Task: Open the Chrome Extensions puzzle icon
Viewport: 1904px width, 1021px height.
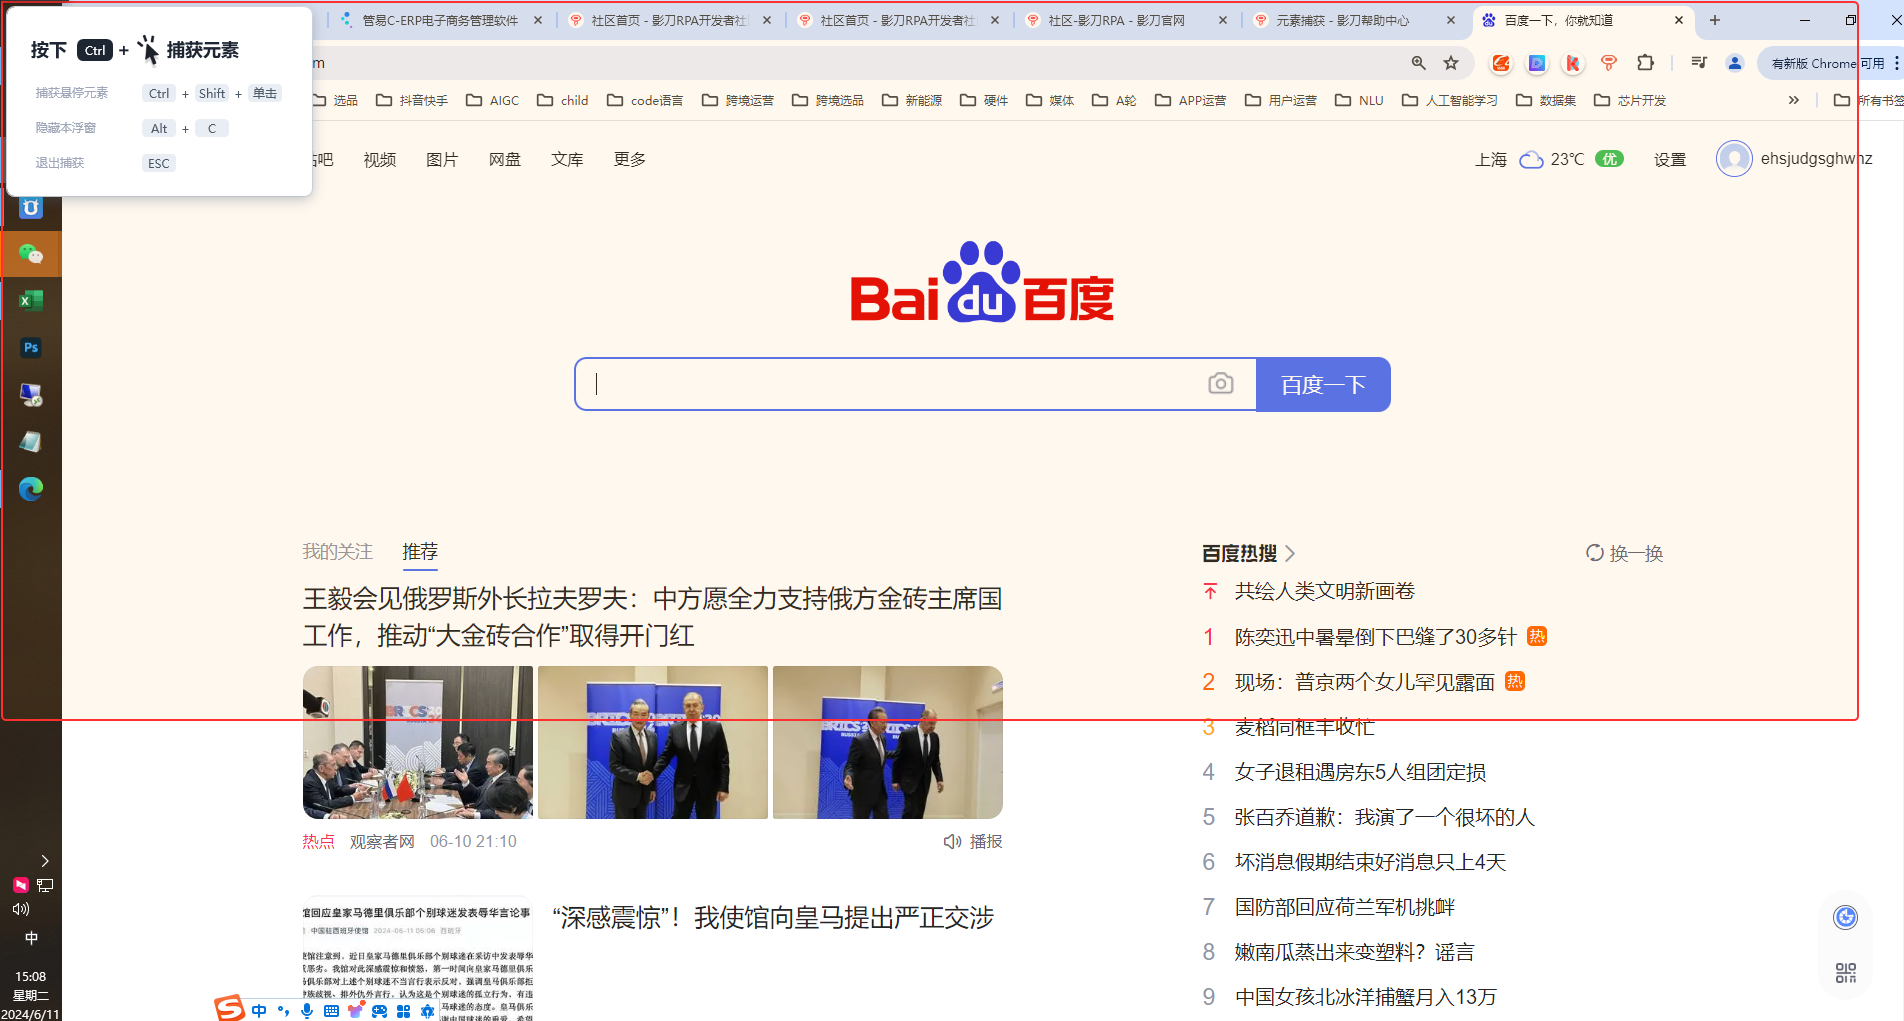Action: click(x=1645, y=63)
